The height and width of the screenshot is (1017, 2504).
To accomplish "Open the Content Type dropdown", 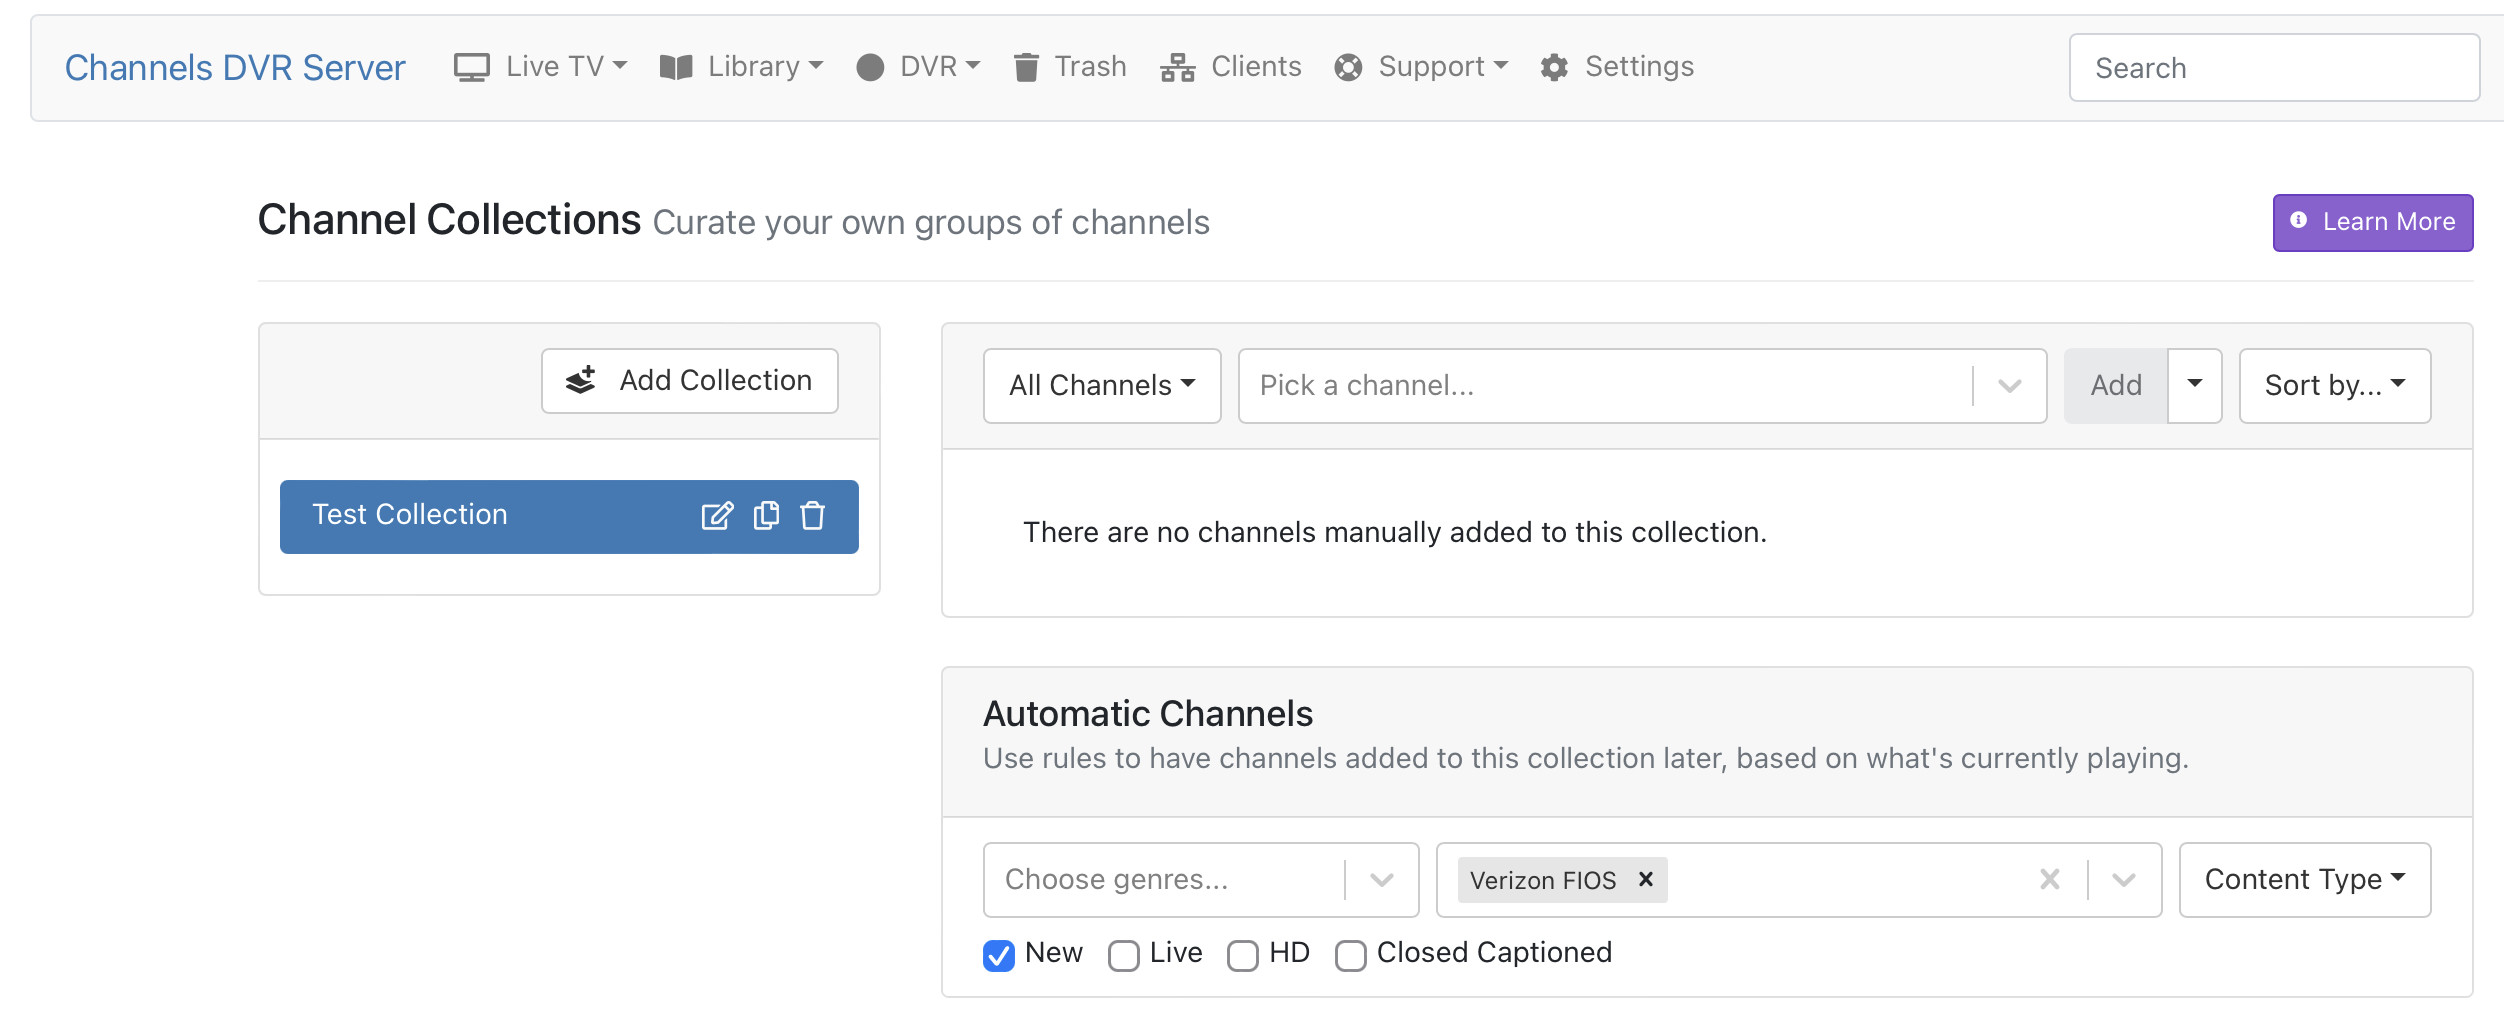I will tap(2304, 879).
